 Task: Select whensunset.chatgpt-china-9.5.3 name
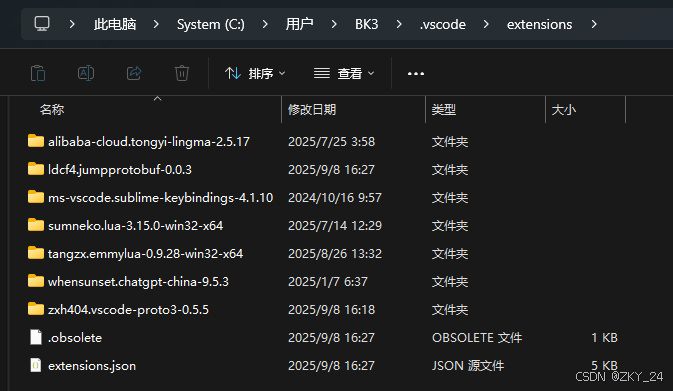(138, 282)
